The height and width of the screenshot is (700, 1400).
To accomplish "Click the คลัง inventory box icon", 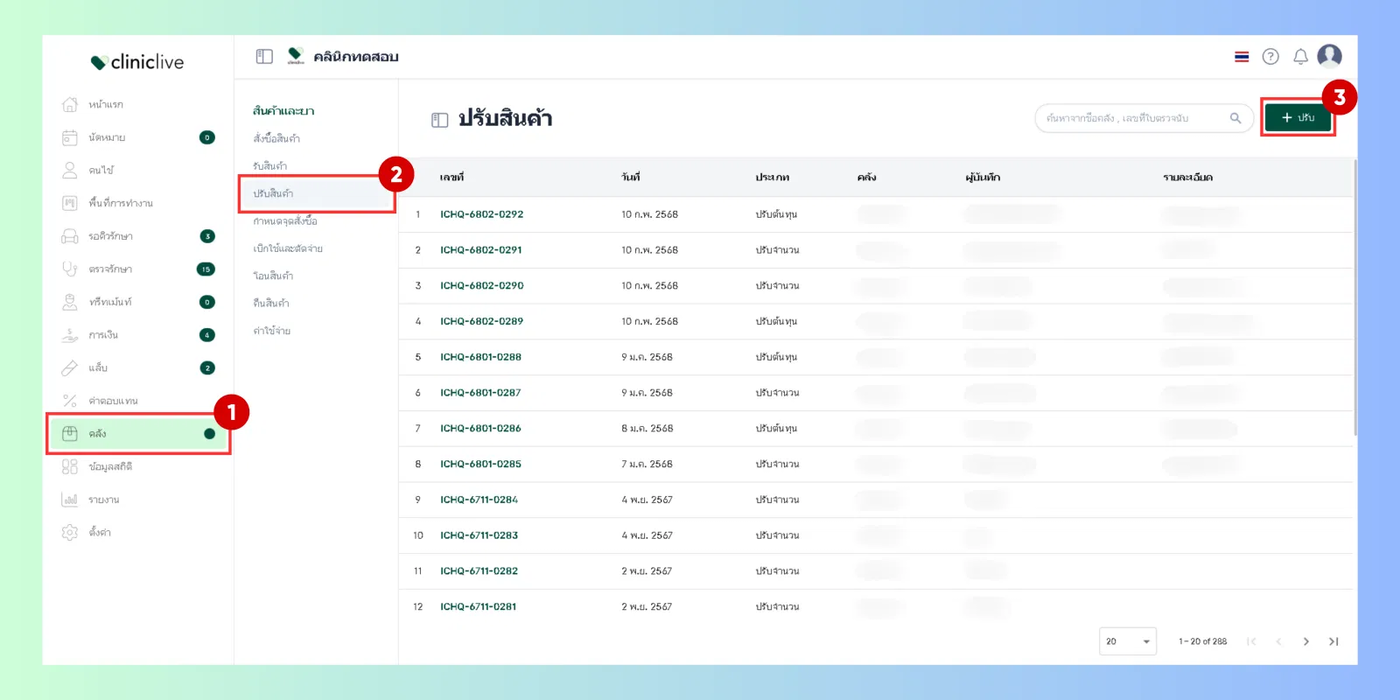I will [x=69, y=434].
